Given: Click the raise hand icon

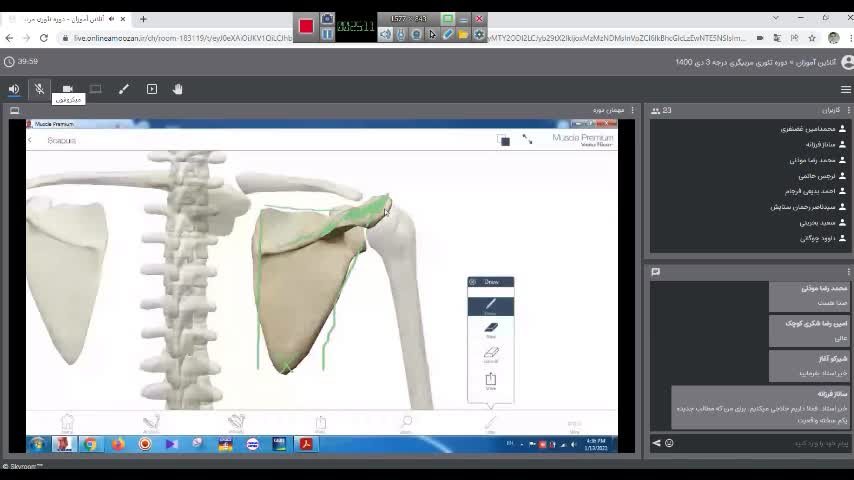Looking at the screenshot, I should (x=178, y=89).
